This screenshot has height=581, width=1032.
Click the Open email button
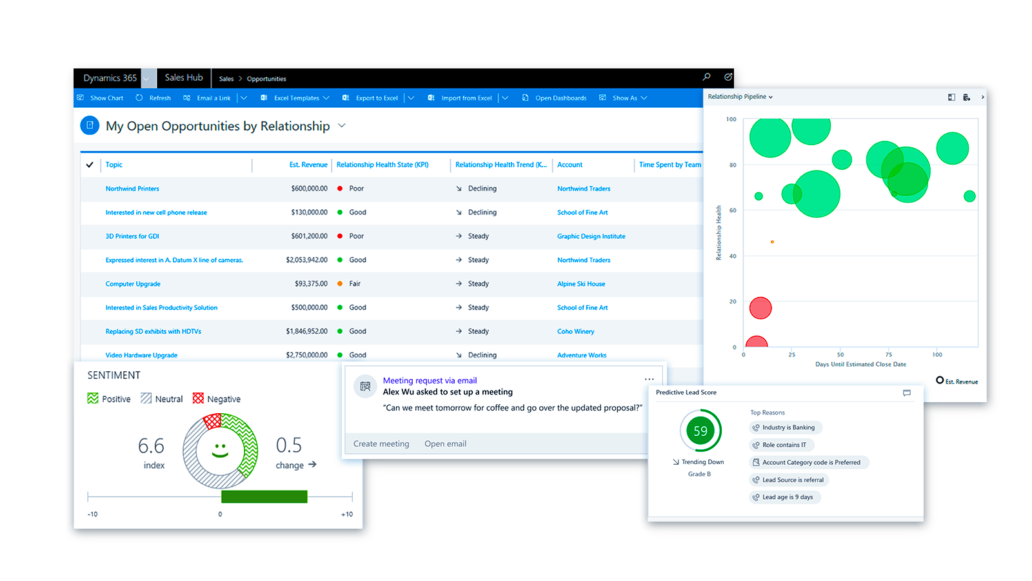tap(446, 443)
